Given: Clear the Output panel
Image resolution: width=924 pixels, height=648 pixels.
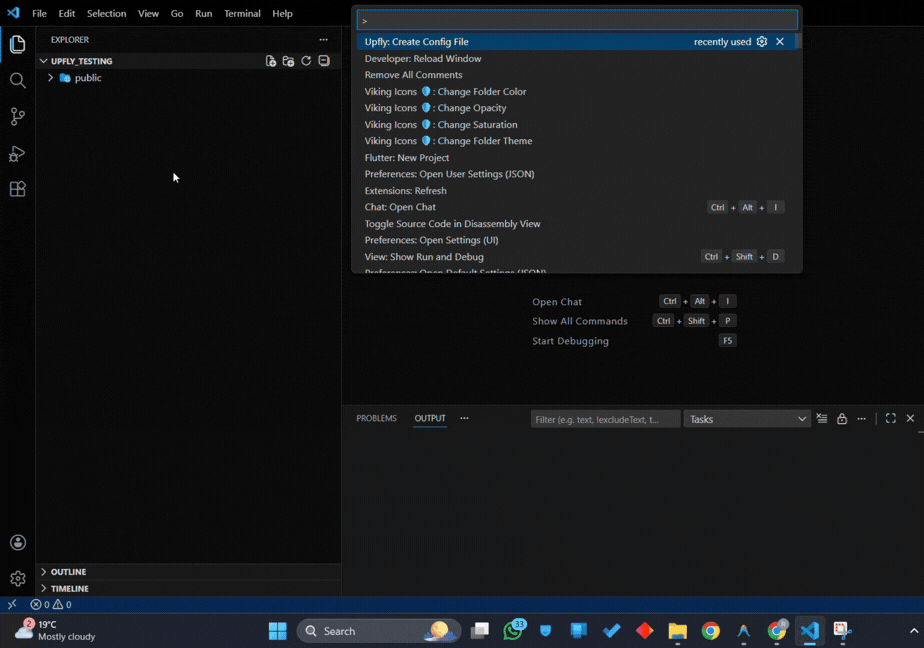Looking at the screenshot, I should [x=822, y=418].
